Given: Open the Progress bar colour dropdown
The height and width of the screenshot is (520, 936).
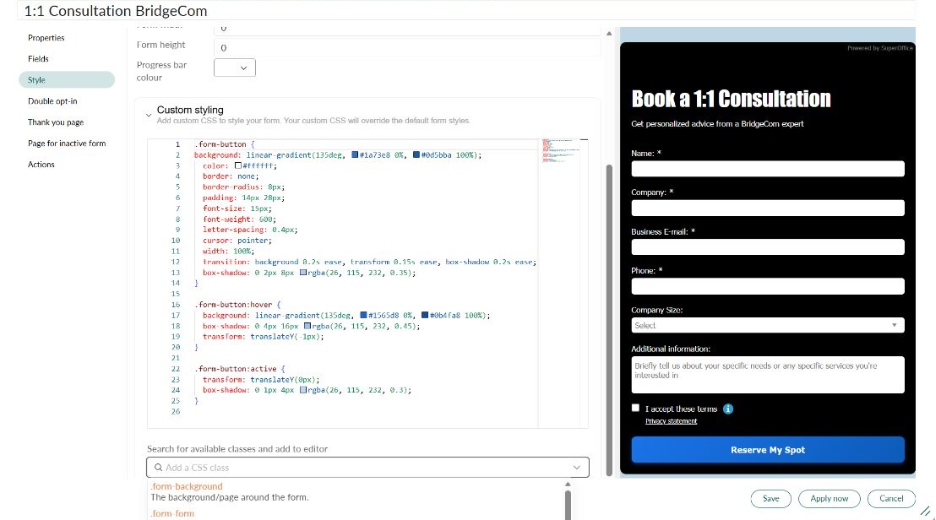Looking at the screenshot, I should (235, 68).
